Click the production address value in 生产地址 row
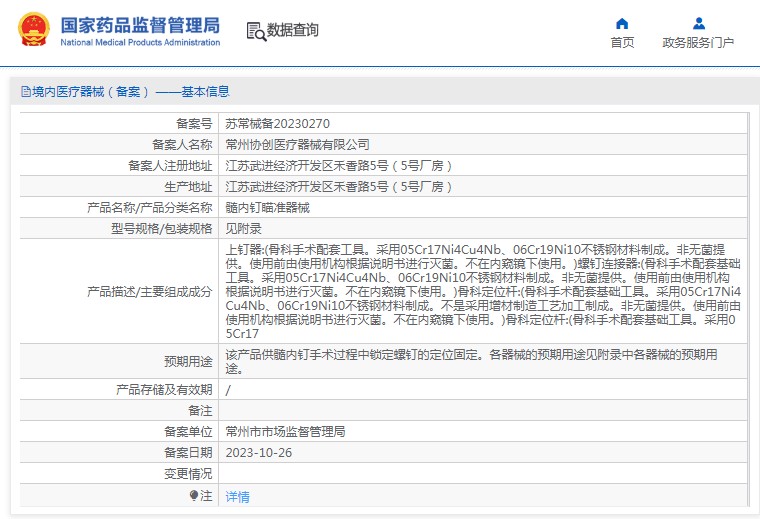This screenshot has width=760, height=519. pyautogui.click(x=339, y=187)
